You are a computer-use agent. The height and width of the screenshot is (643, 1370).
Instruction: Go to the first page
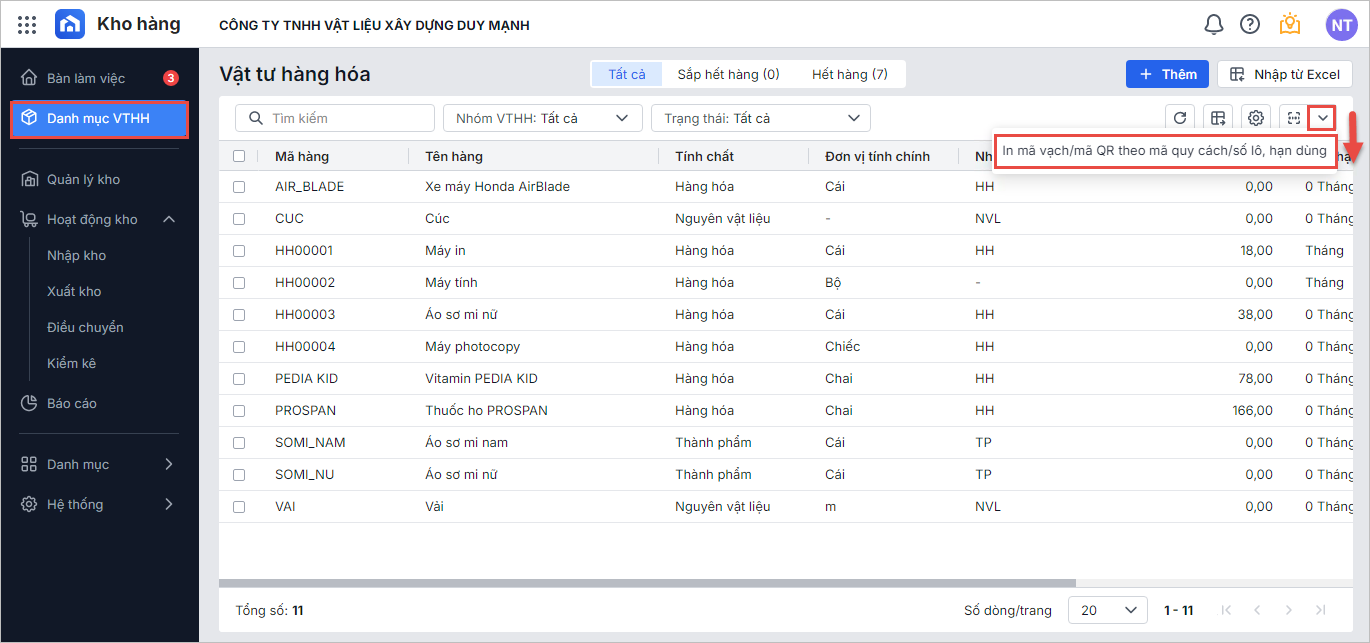coord(1226,610)
